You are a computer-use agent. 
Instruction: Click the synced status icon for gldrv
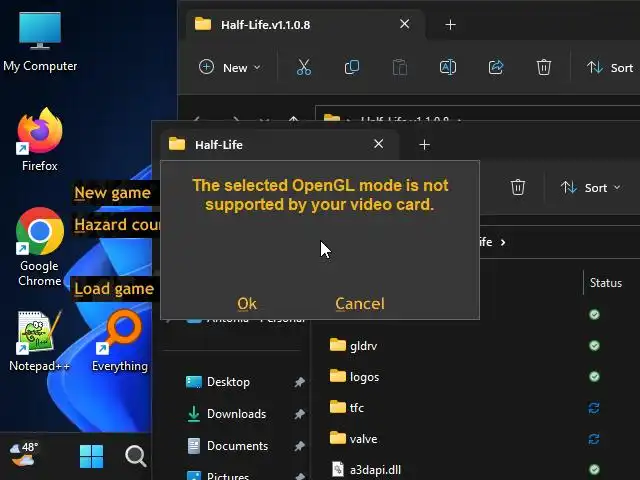click(x=594, y=346)
